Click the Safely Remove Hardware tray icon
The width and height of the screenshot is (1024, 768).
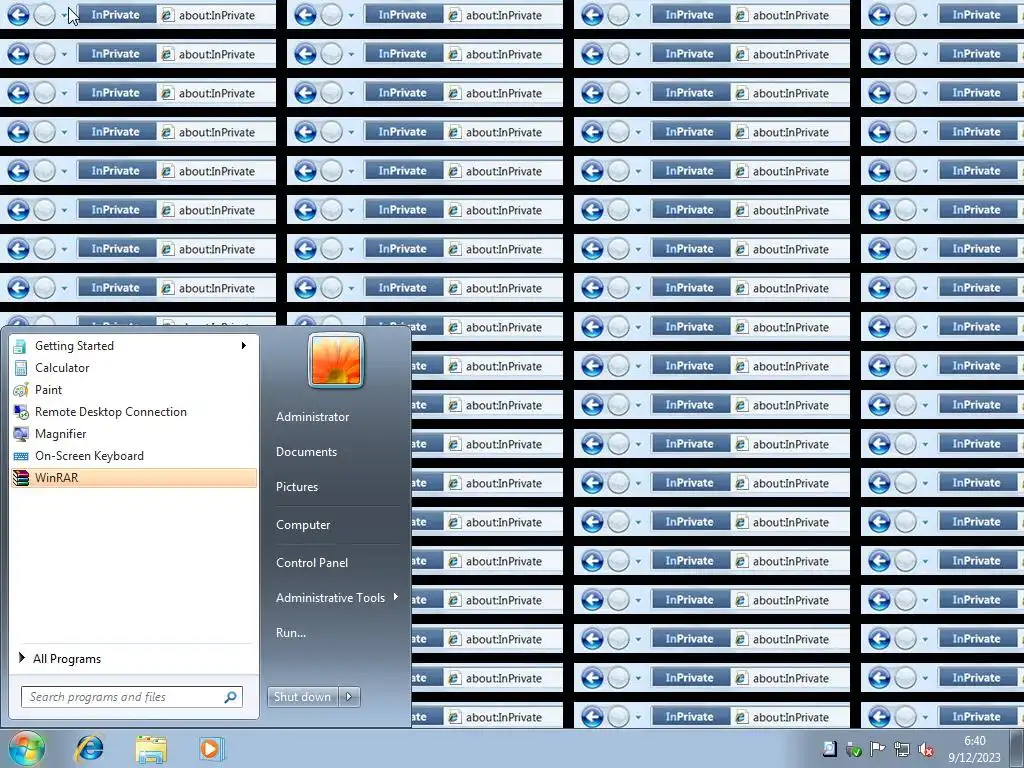pyautogui.click(x=854, y=749)
